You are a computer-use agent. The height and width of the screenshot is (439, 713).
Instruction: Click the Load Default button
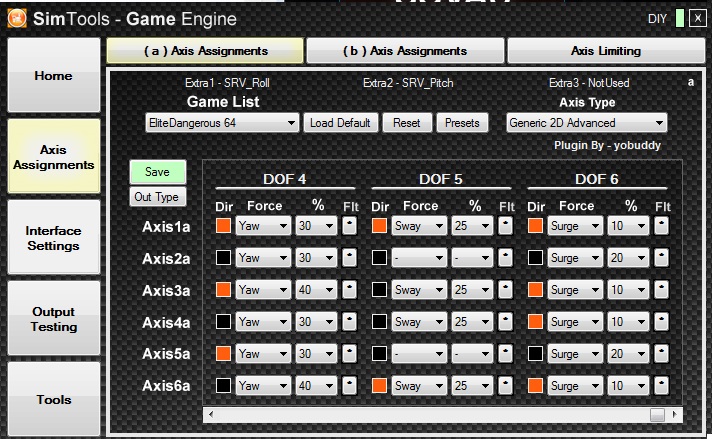tap(340, 123)
